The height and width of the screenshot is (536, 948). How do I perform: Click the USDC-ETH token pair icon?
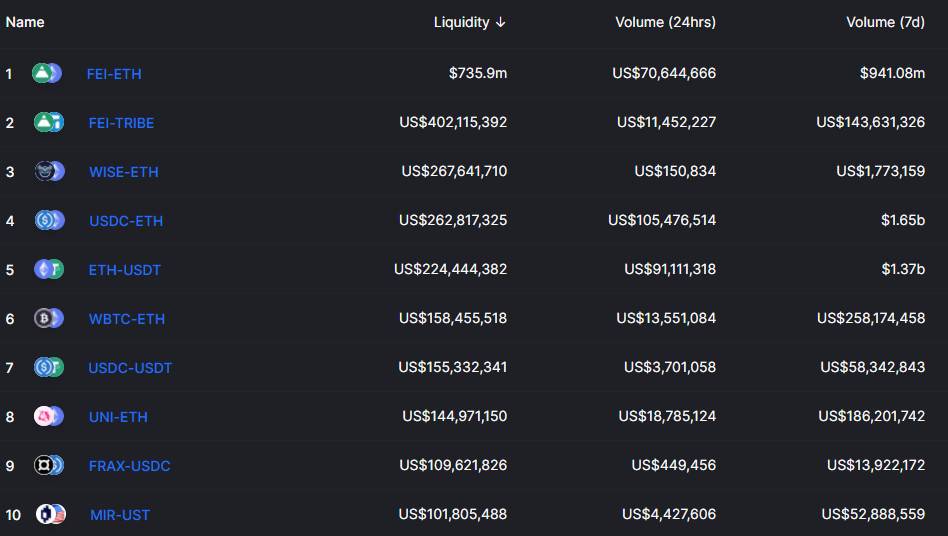click(x=49, y=220)
